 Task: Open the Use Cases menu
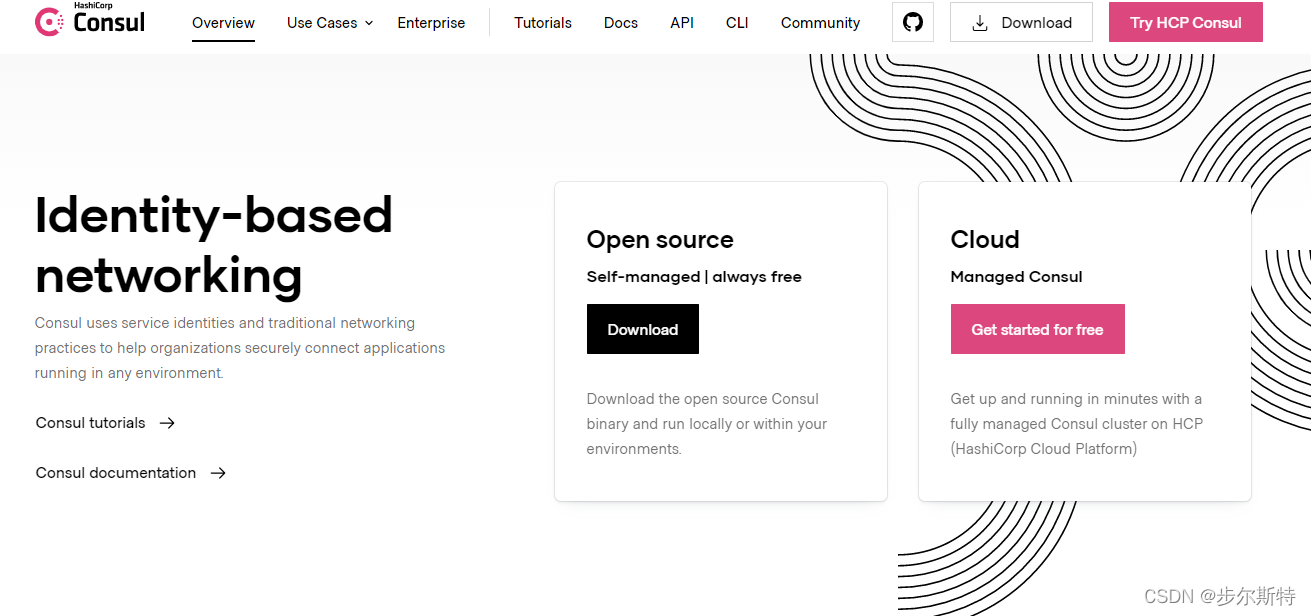click(x=322, y=23)
